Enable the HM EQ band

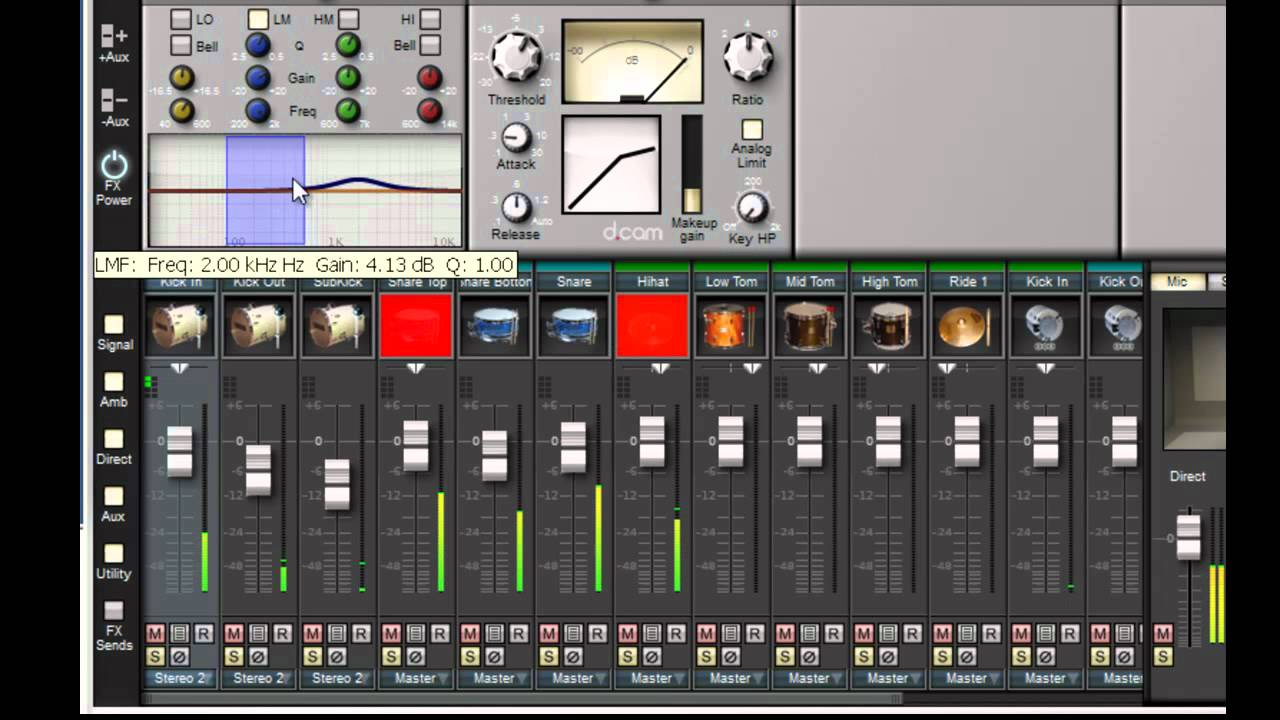[x=348, y=19]
